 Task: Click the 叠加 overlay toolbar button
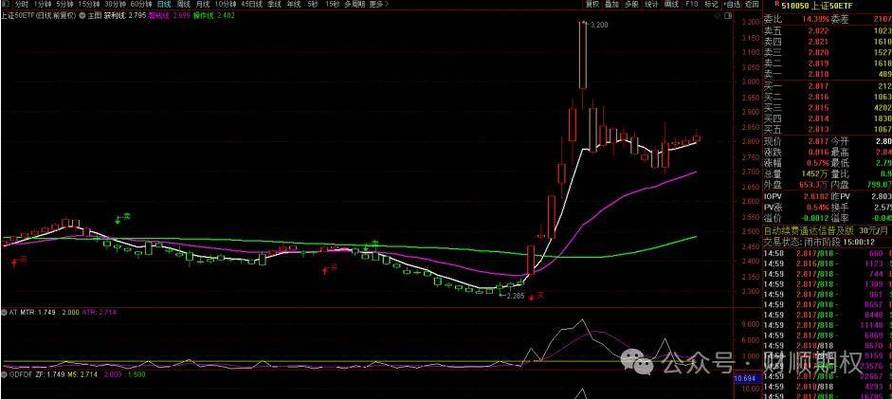point(612,4)
